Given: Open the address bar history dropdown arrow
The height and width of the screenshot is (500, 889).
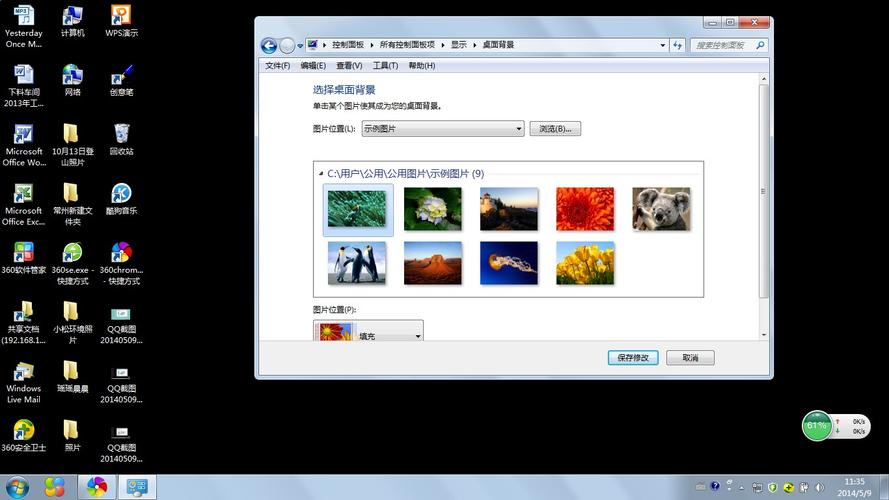Looking at the screenshot, I should (x=663, y=45).
